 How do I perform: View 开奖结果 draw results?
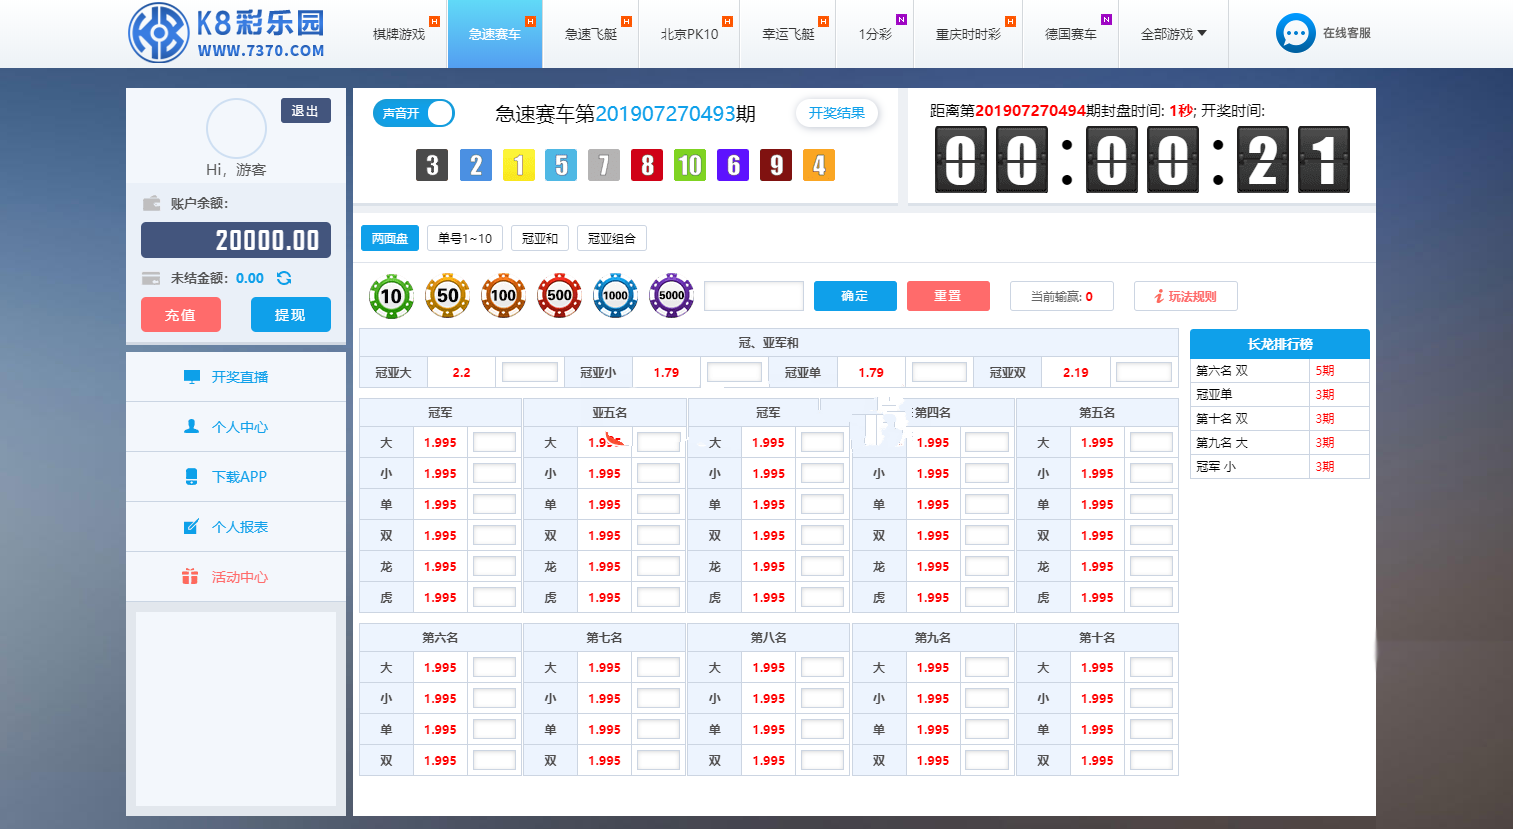click(836, 113)
